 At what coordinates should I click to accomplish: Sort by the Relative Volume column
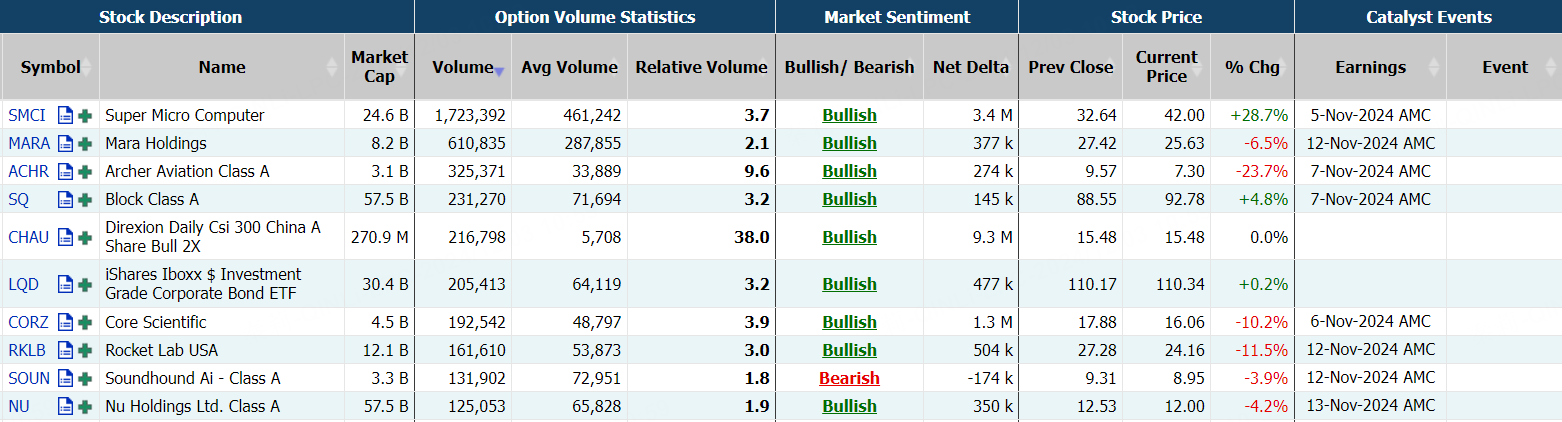[701, 68]
